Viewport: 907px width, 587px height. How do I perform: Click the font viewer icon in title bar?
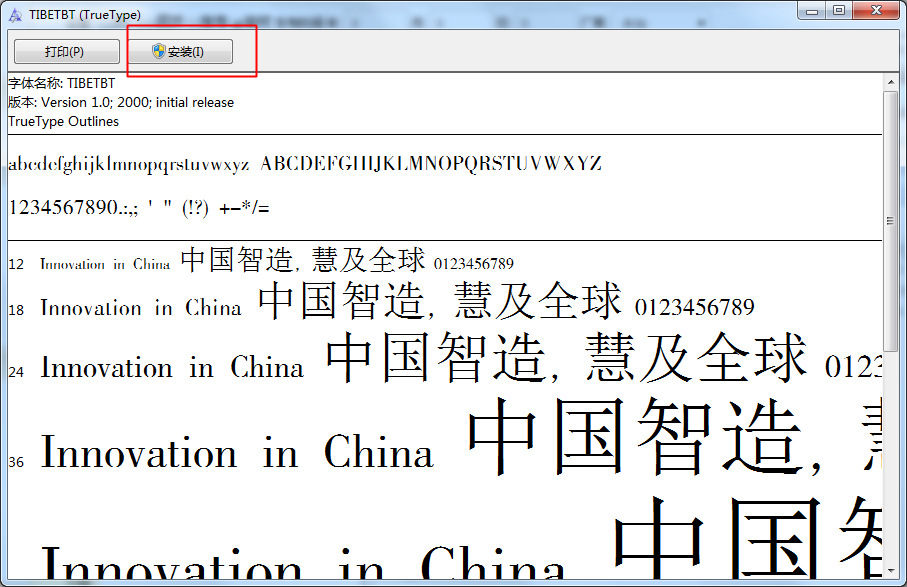point(16,15)
